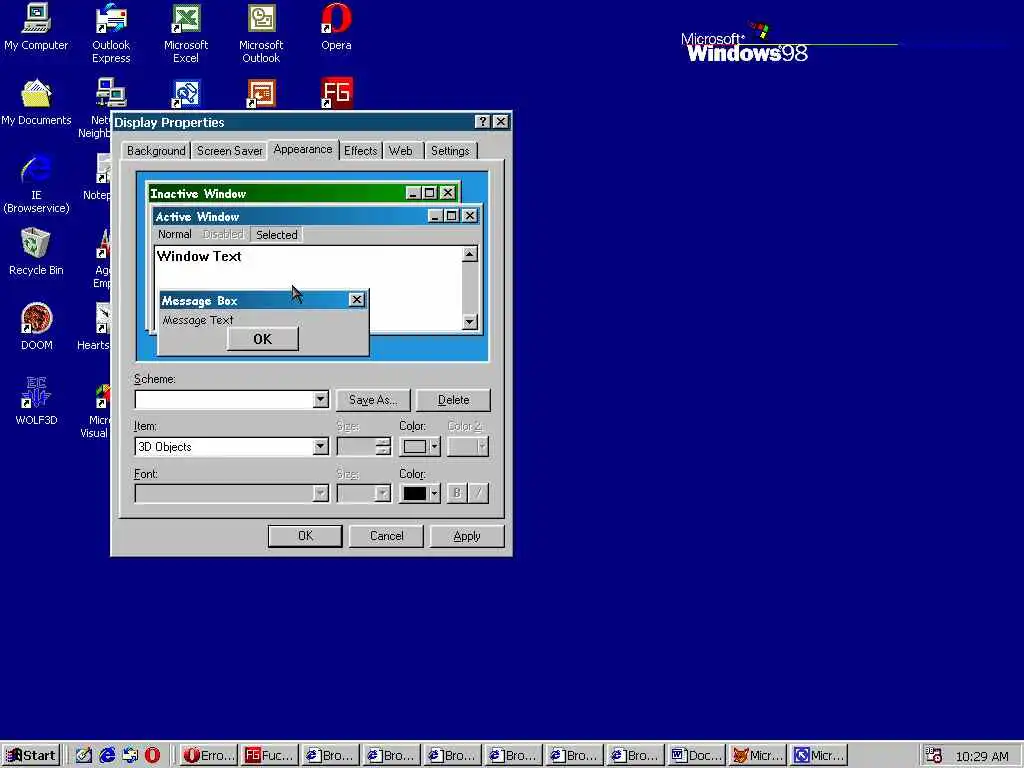The width and height of the screenshot is (1024, 768).
Task: Toggle the Italic font style button
Action: [478, 493]
